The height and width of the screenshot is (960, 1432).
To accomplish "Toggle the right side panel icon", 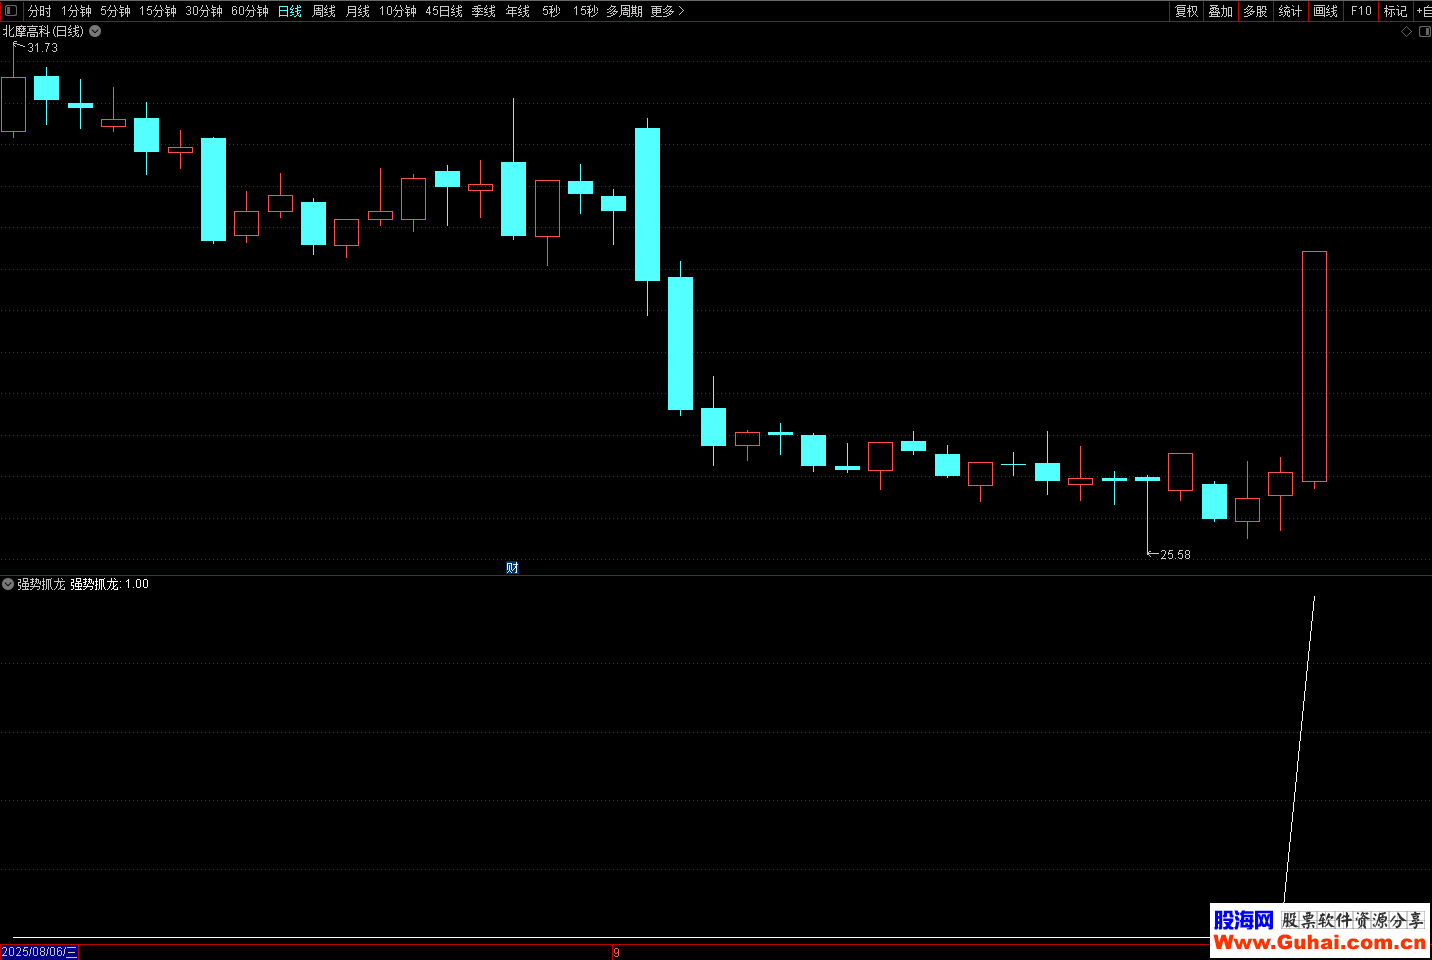I will [1425, 32].
